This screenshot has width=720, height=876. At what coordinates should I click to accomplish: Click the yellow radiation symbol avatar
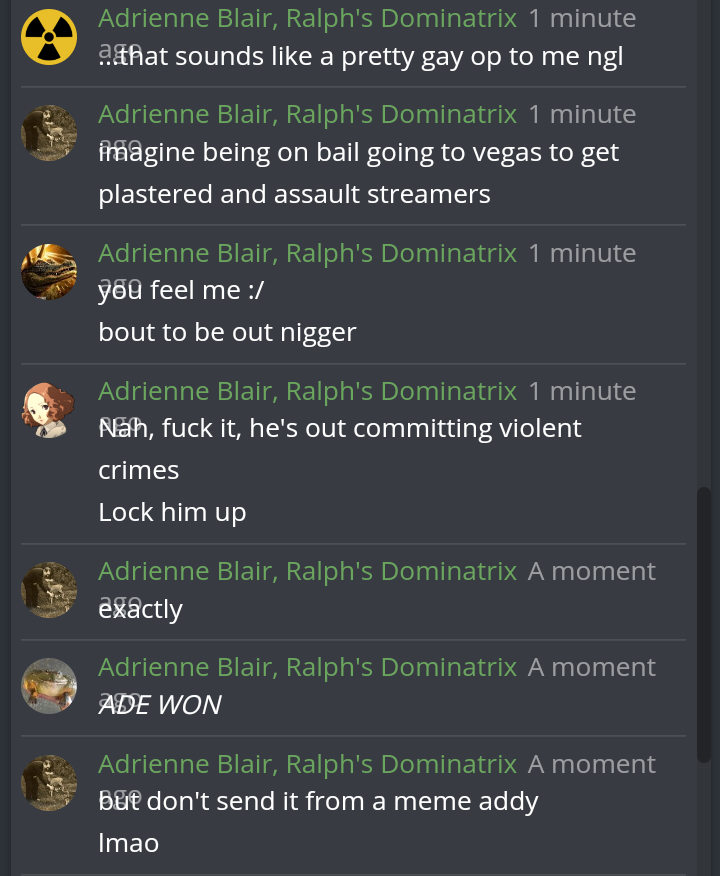[x=49, y=37]
